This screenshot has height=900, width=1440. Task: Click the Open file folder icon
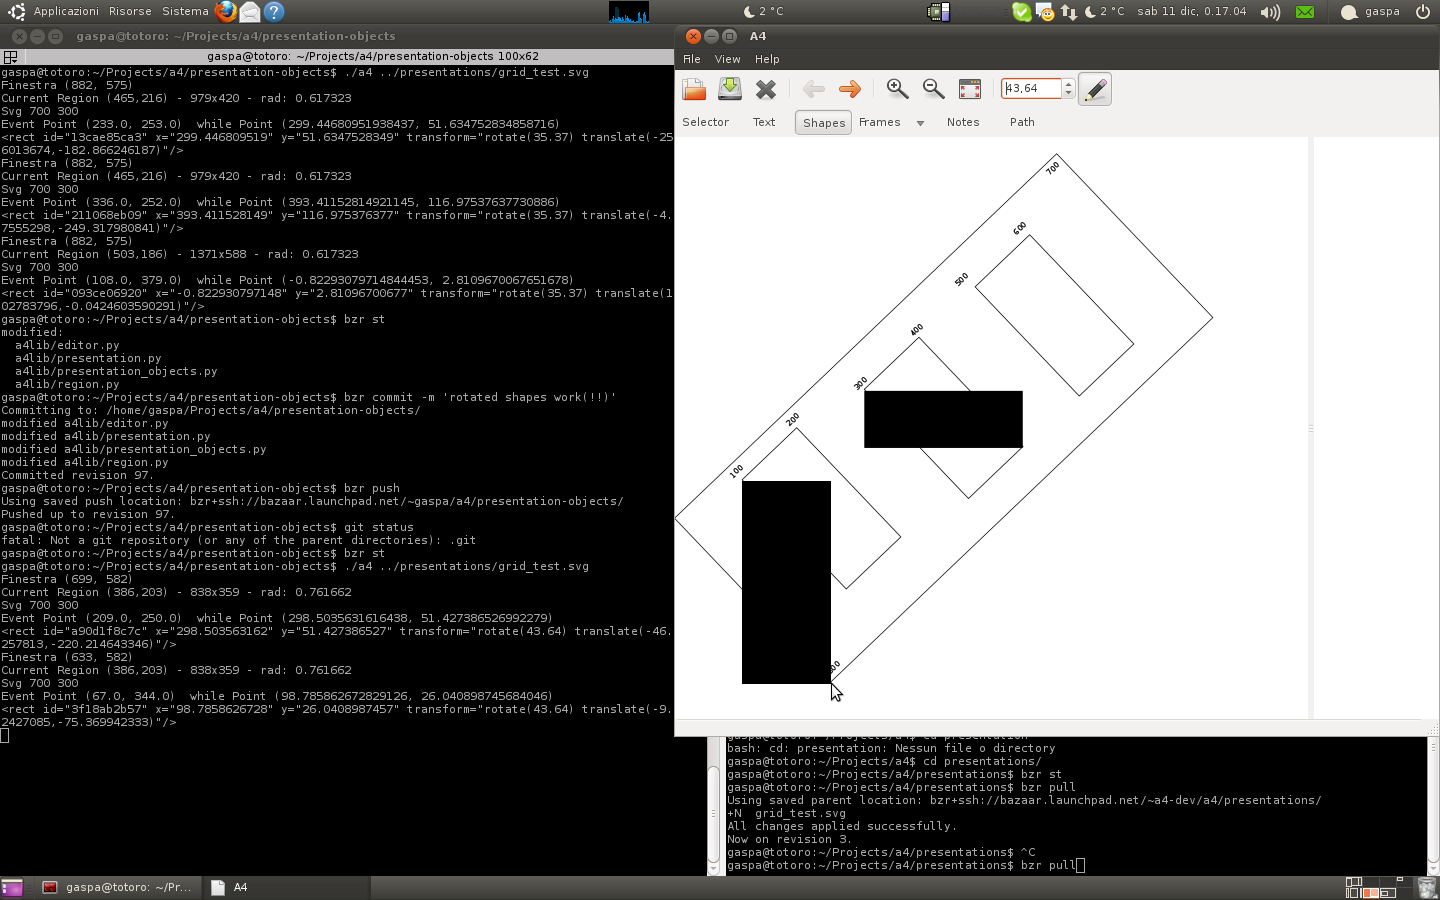[694, 90]
